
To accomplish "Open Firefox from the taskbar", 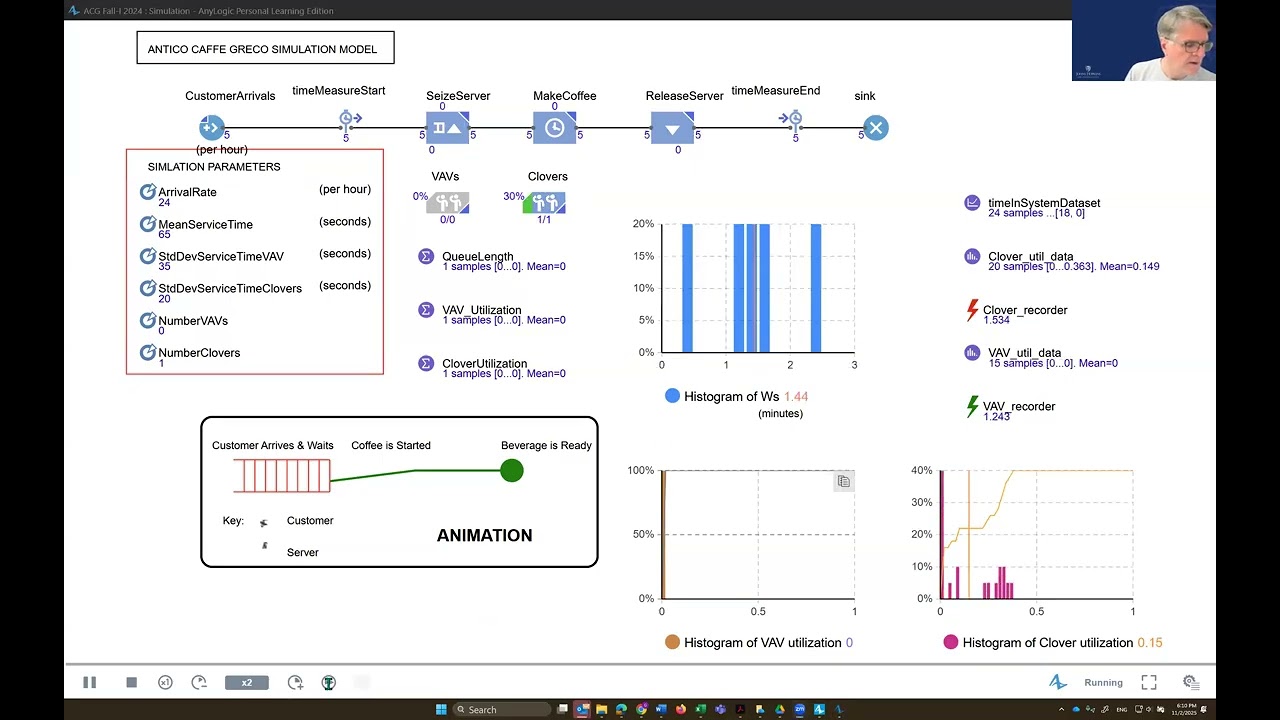I will 681,709.
